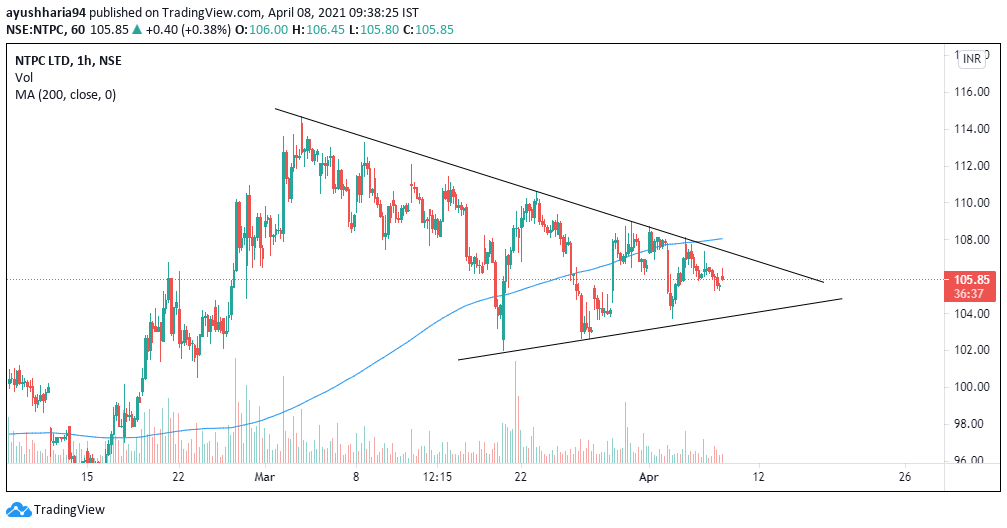Click the TradingView.com text in the header
This screenshot has width=1007, height=528.
tap(212, 13)
